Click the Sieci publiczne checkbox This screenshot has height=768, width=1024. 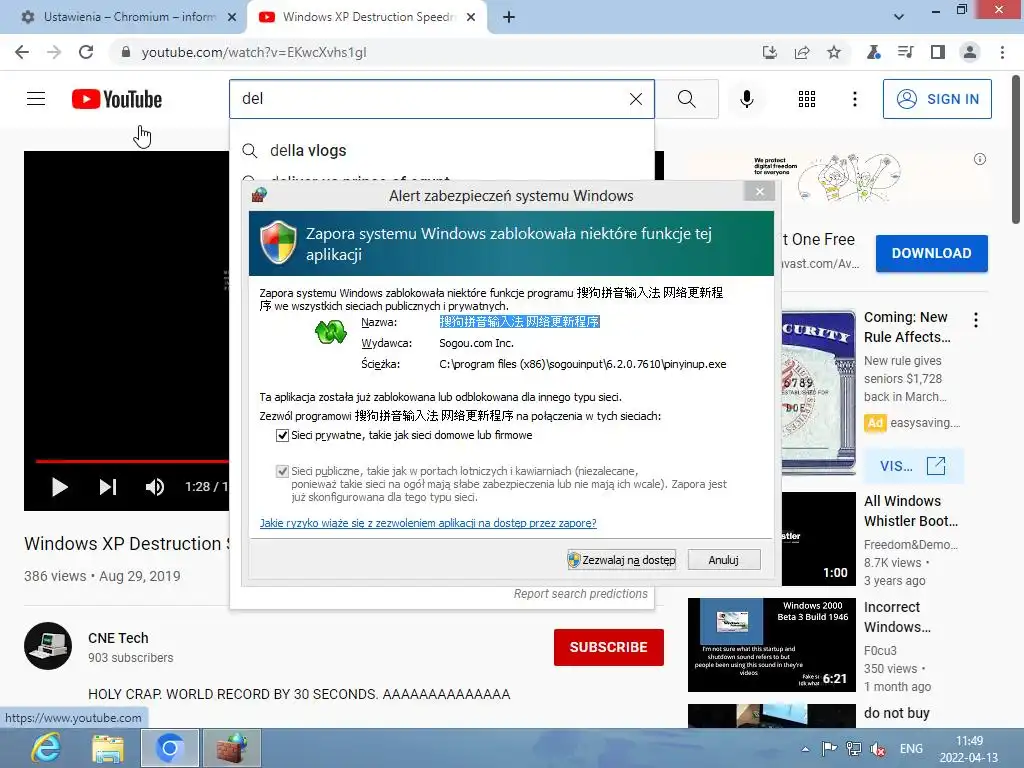click(x=282, y=471)
